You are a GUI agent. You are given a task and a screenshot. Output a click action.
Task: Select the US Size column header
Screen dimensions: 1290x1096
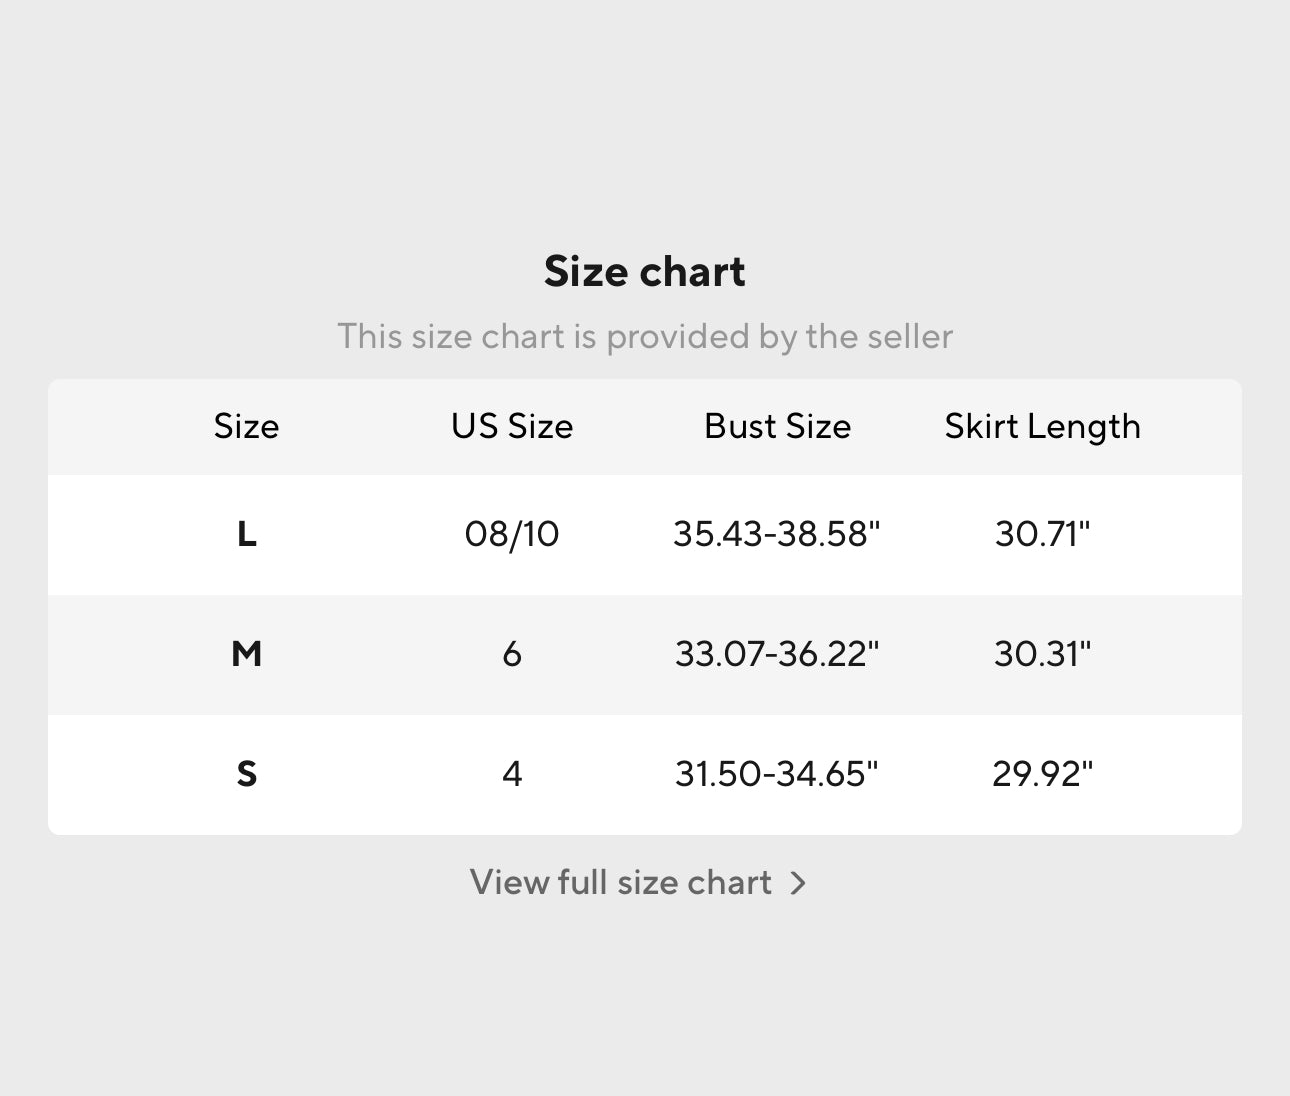(512, 426)
